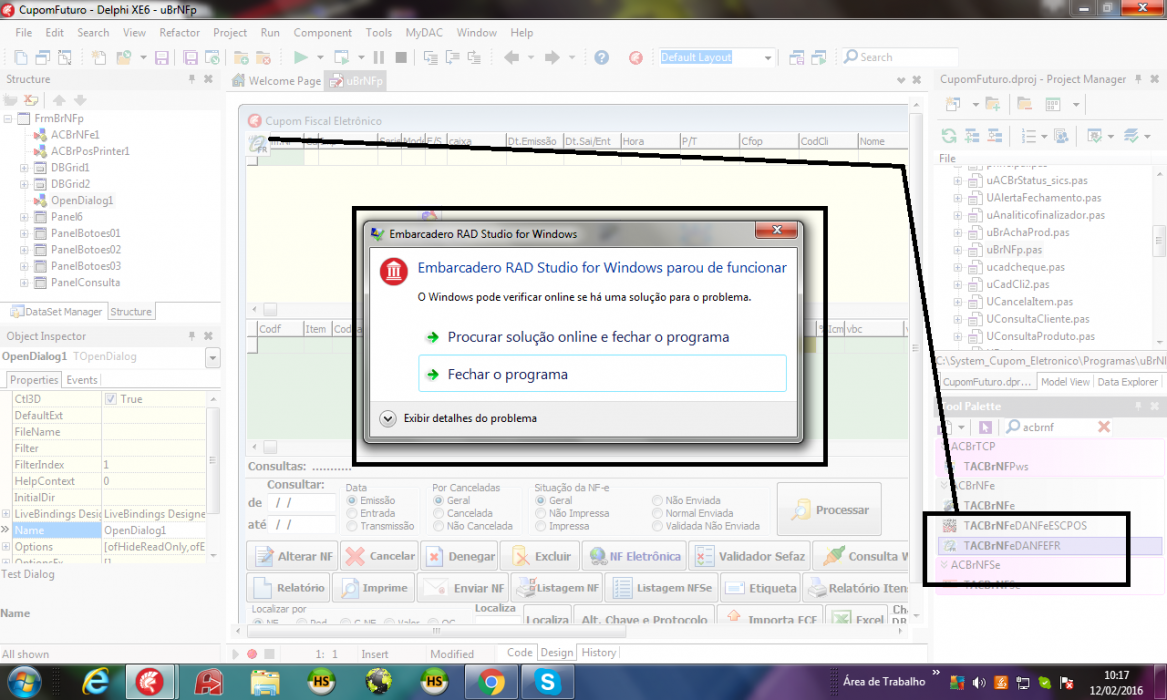Image resolution: width=1167 pixels, height=700 pixels.
Task: Click the Add File to Project toolbar icon
Action: [241, 57]
